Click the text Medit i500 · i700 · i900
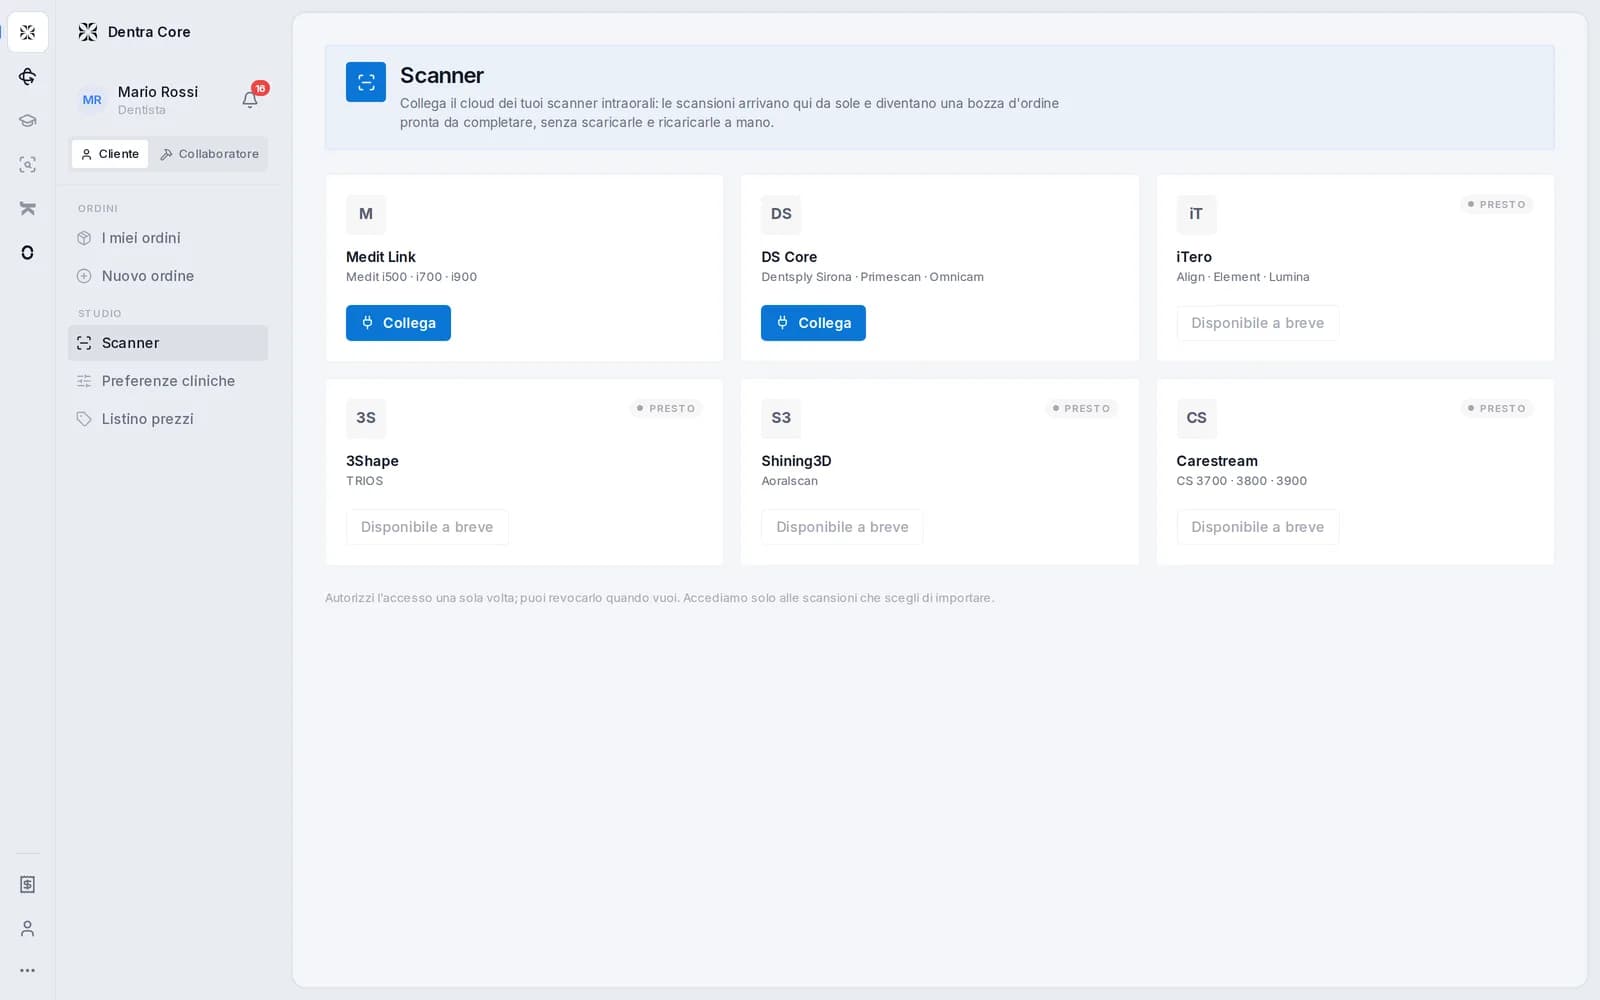The height and width of the screenshot is (1000, 1600). (411, 277)
